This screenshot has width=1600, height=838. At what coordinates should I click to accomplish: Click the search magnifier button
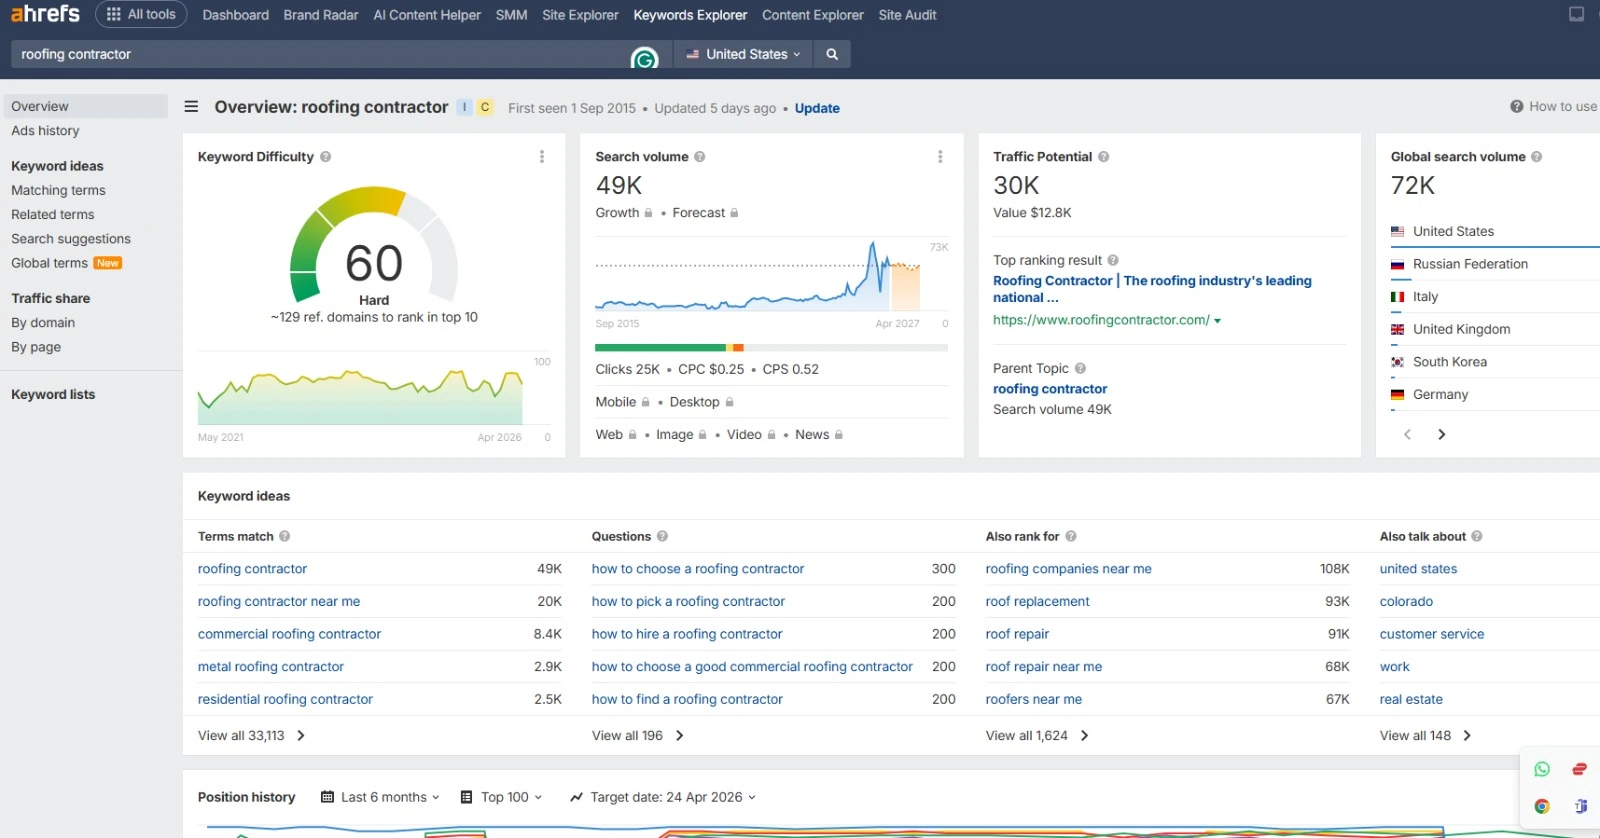[832, 54]
